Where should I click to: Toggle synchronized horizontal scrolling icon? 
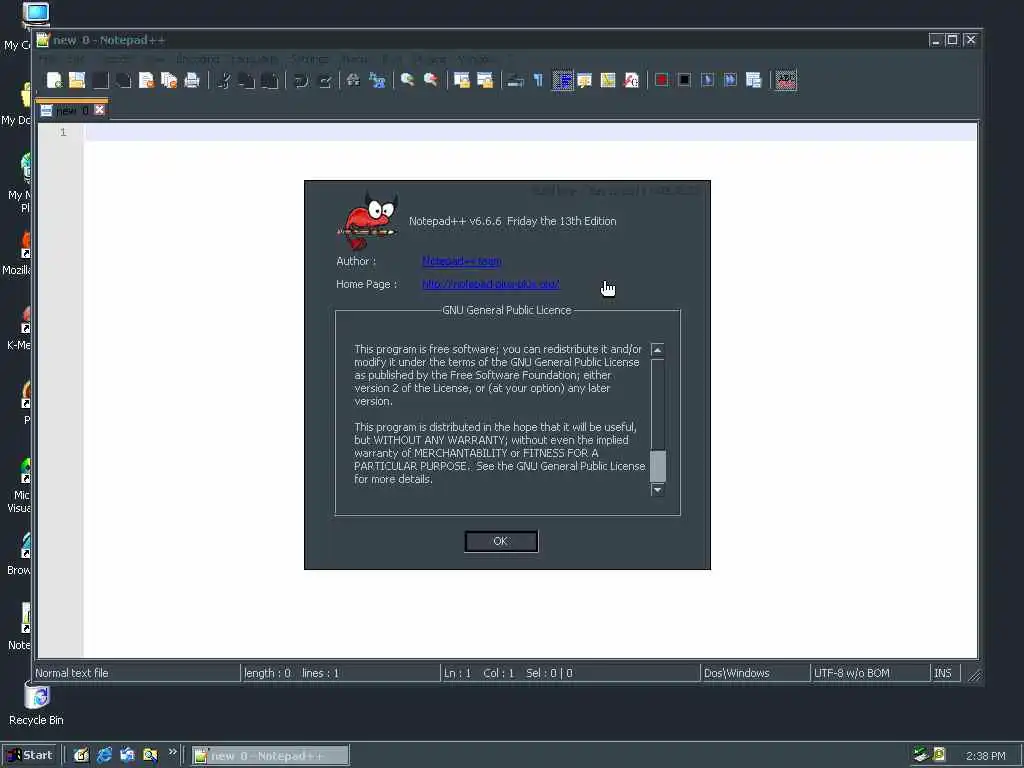tap(485, 80)
